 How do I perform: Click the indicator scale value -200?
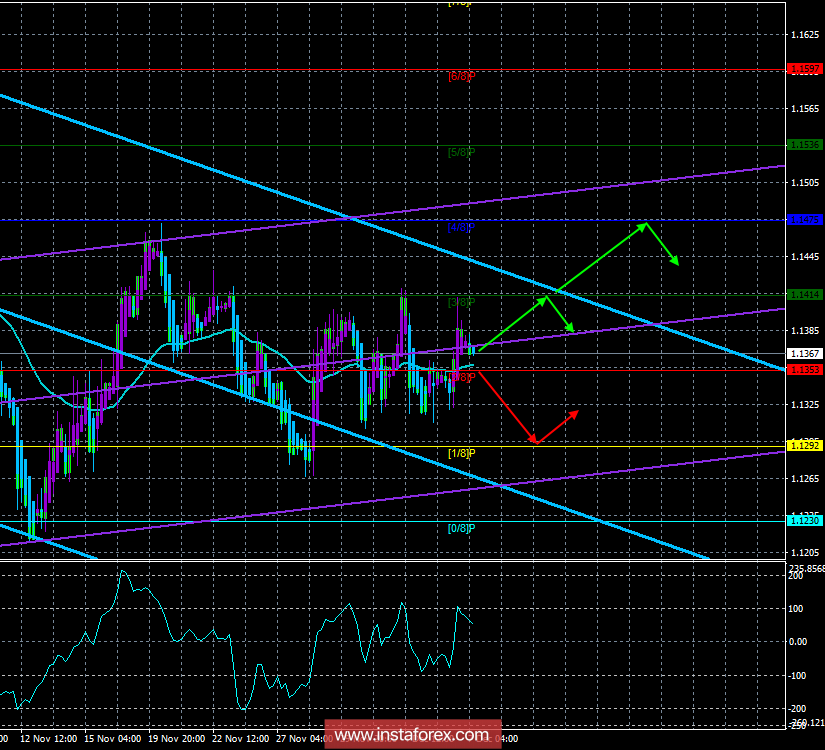798,709
